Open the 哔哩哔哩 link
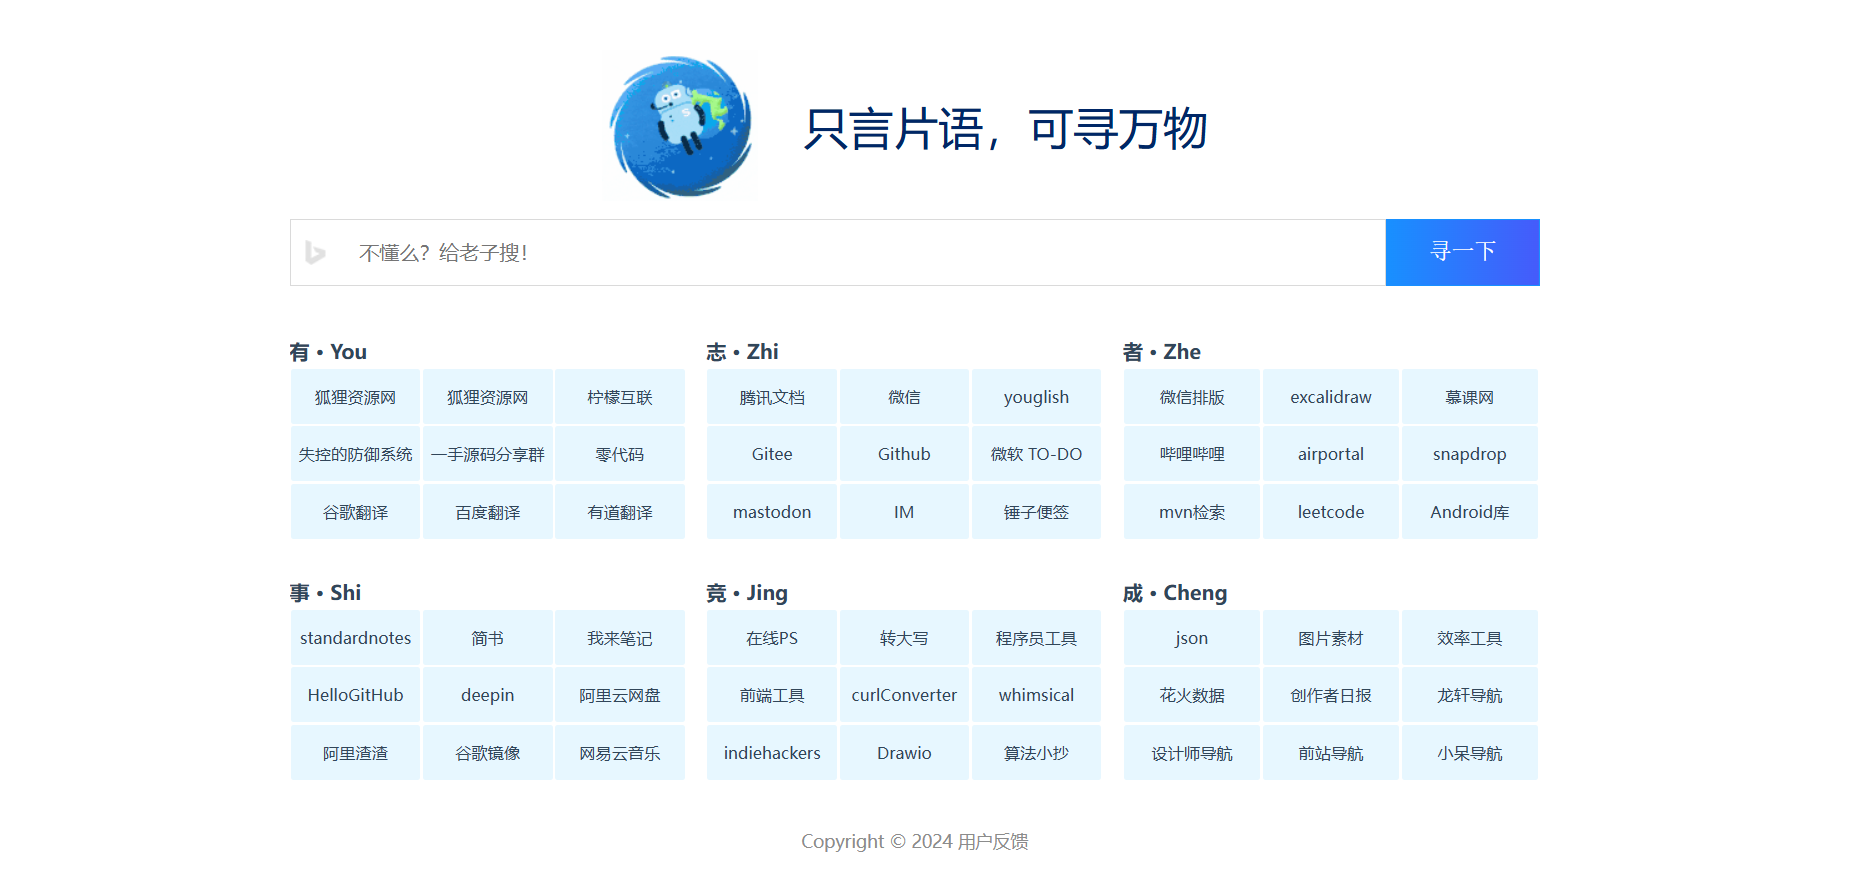1860x875 pixels. pos(1192,454)
